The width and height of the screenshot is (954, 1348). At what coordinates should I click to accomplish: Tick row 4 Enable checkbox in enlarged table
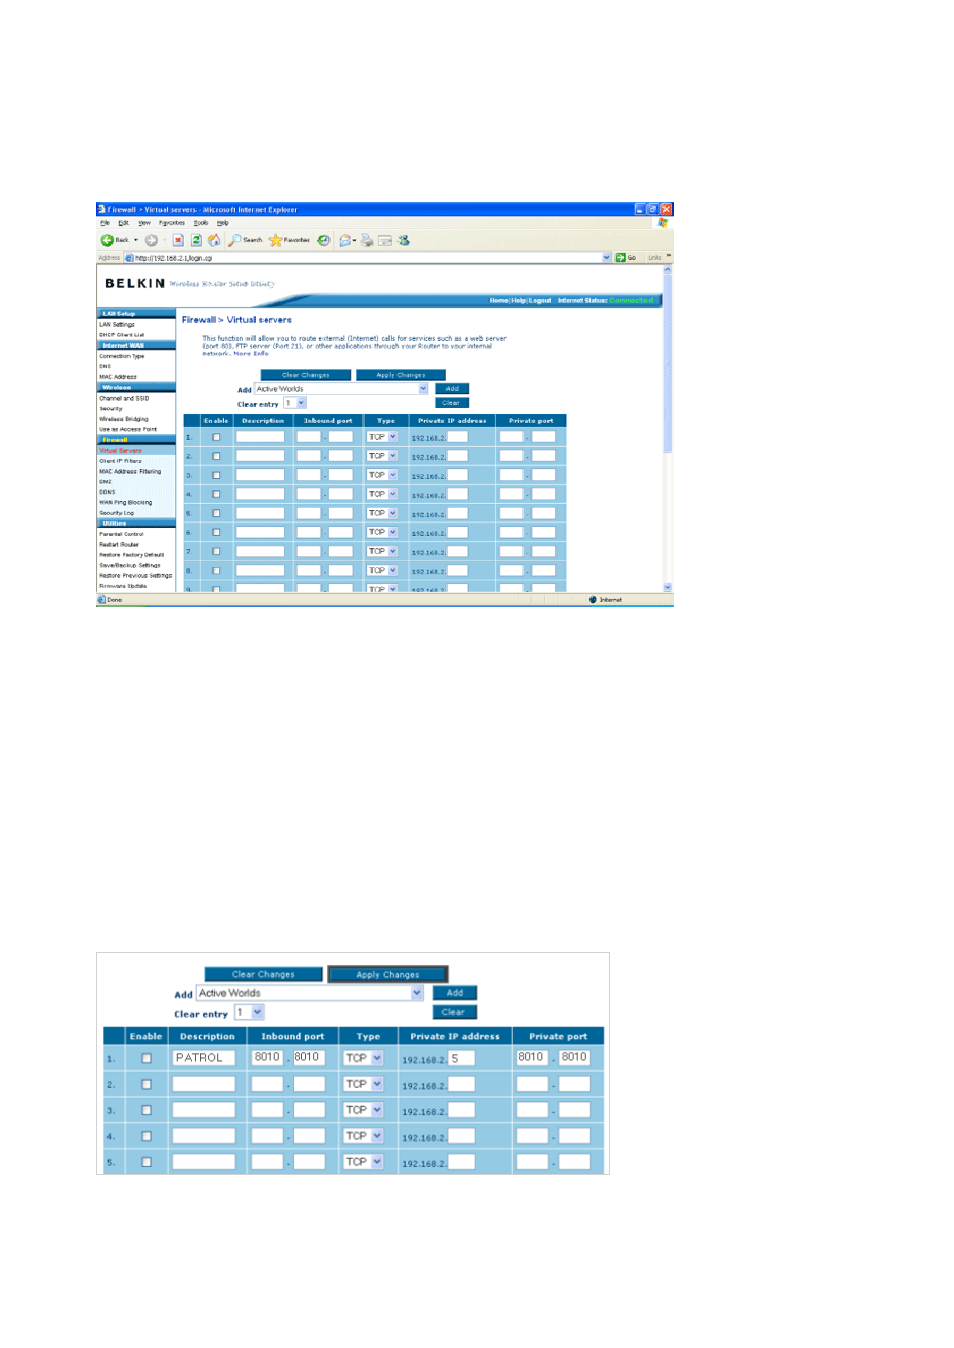tap(146, 1136)
